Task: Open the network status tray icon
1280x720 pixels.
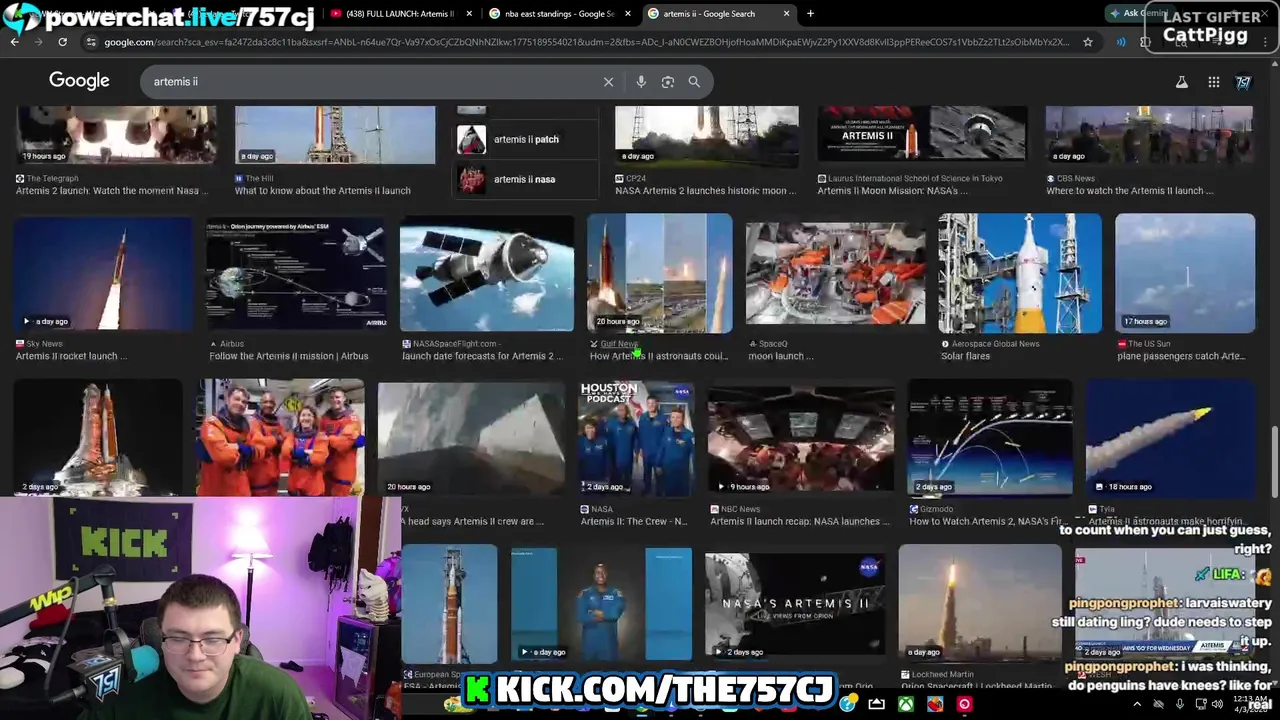Action: coord(1201,704)
